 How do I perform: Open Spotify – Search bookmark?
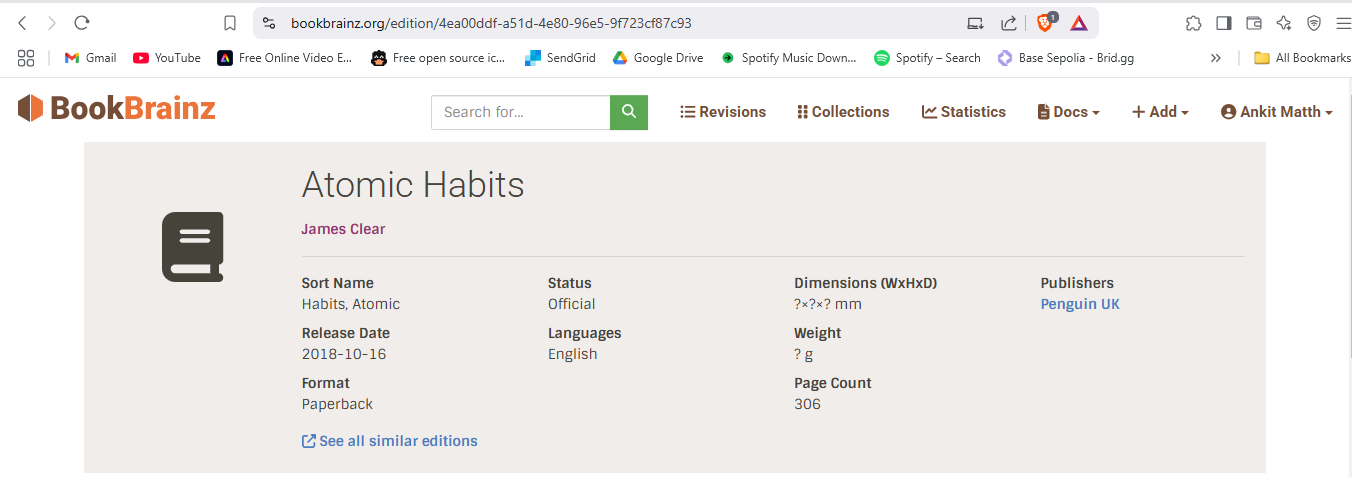[x=927, y=58]
